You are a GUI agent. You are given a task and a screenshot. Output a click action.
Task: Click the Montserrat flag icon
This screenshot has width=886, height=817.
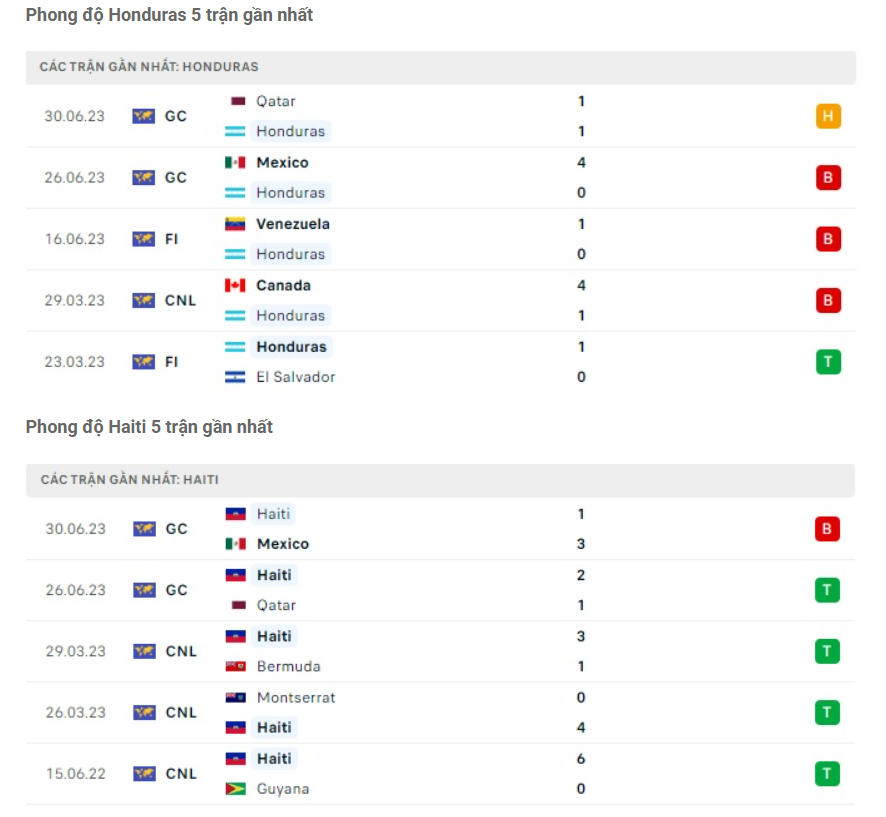click(234, 697)
